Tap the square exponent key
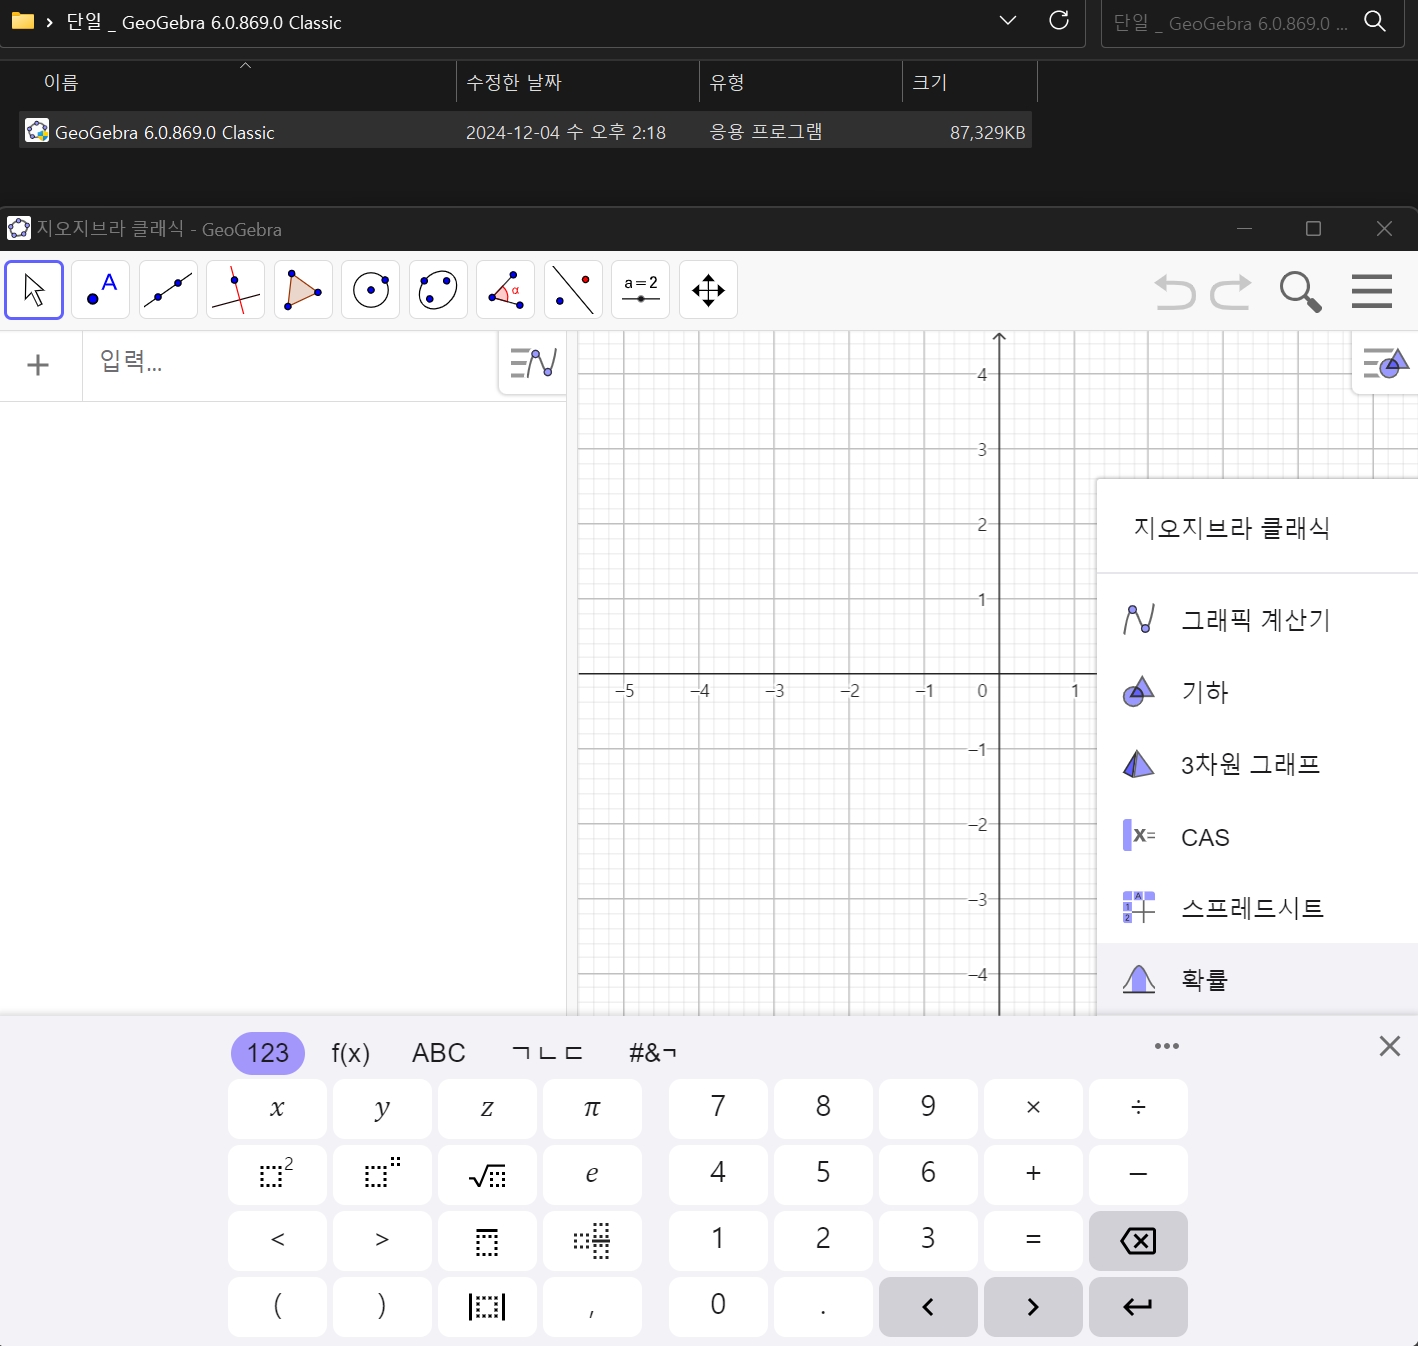This screenshot has height=1346, width=1418. [277, 1174]
